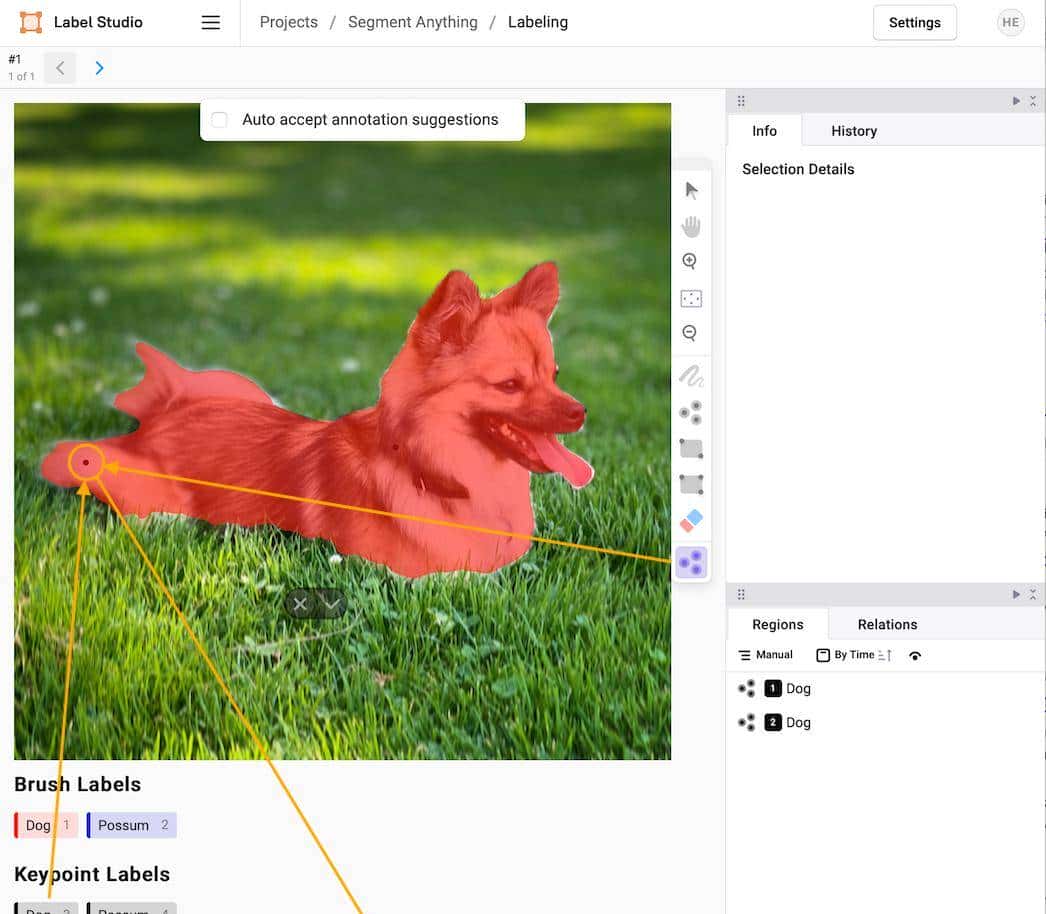Click the Settings button

click(914, 23)
